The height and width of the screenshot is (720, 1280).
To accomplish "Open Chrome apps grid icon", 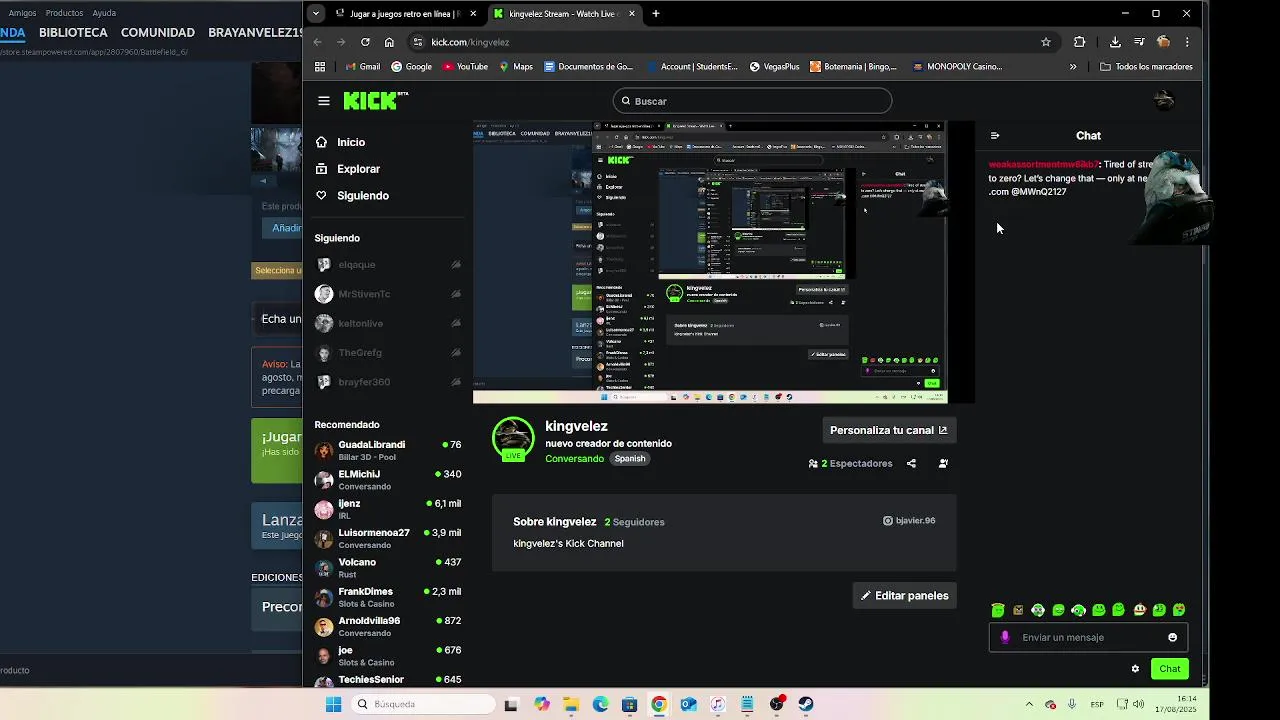I will coord(320,67).
